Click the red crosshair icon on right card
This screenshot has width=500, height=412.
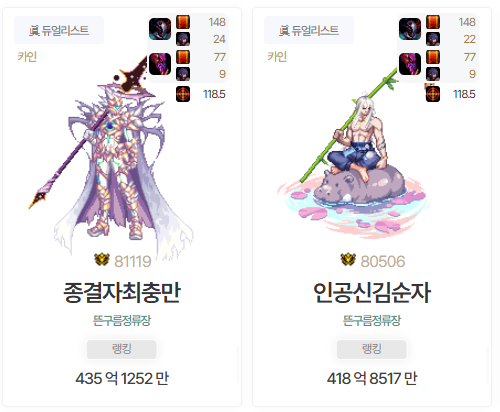tap(433, 94)
